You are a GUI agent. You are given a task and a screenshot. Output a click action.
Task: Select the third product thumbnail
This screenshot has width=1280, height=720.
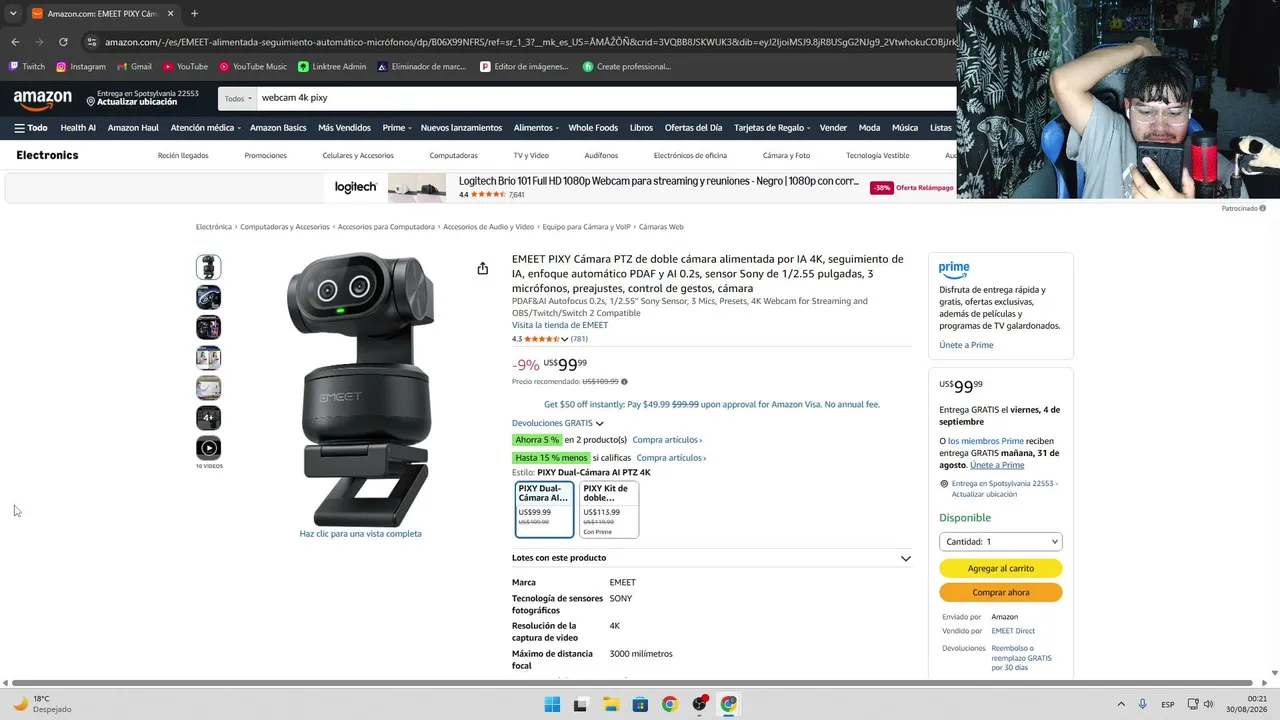(208, 327)
